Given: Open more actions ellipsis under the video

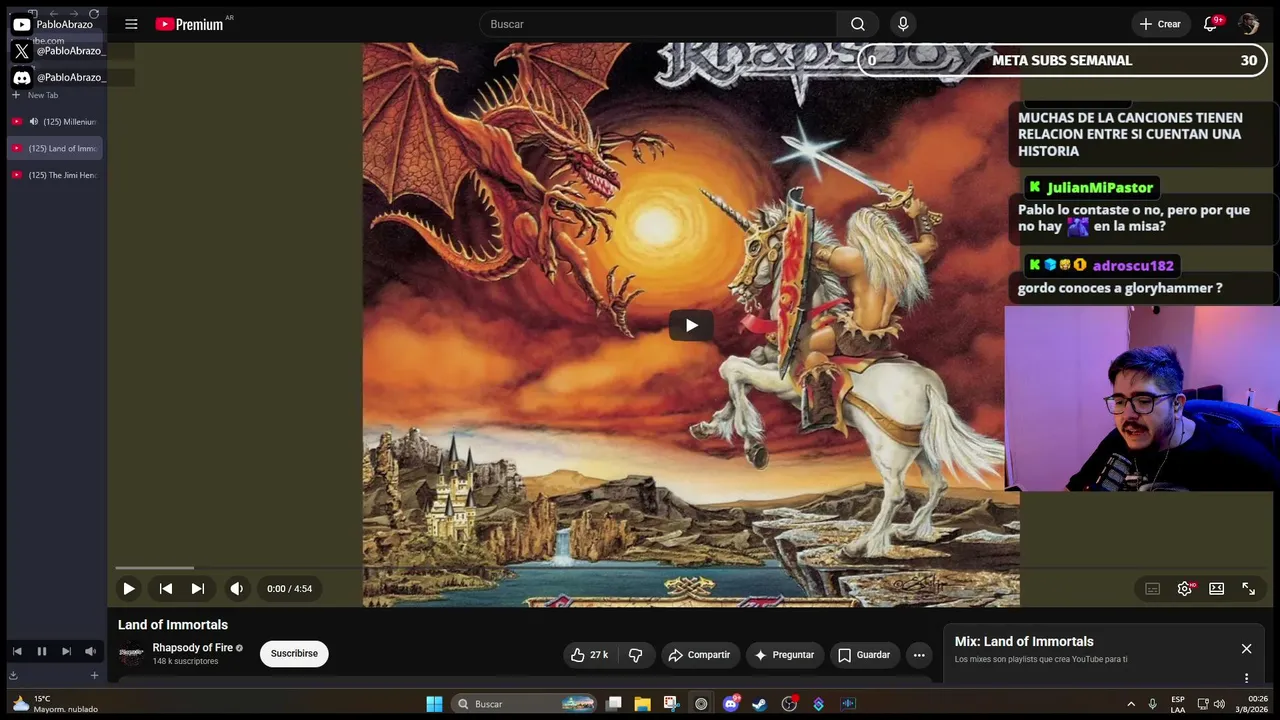Looking at the screenshot, I should coord(919,655).
